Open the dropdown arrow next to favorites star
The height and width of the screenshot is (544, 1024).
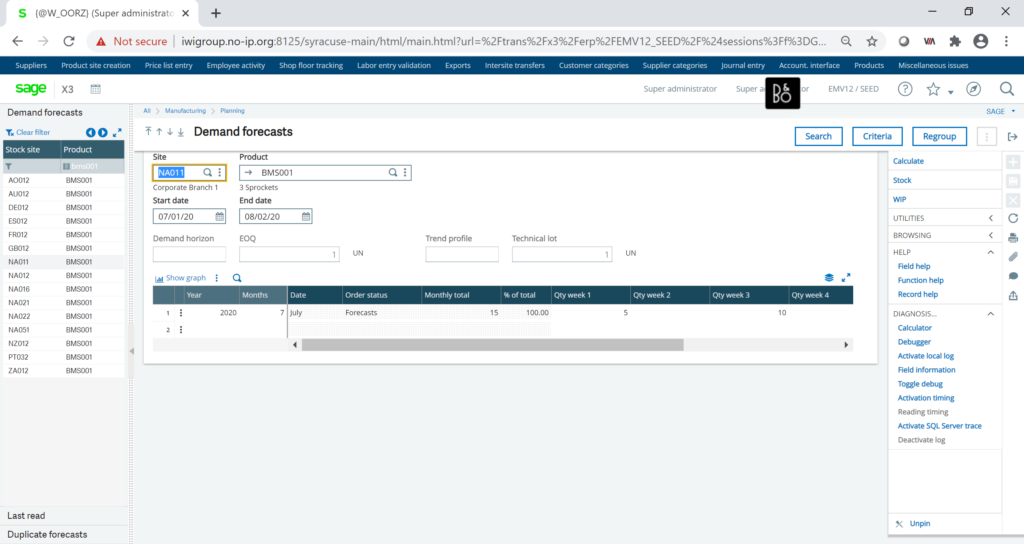(951, 92)
